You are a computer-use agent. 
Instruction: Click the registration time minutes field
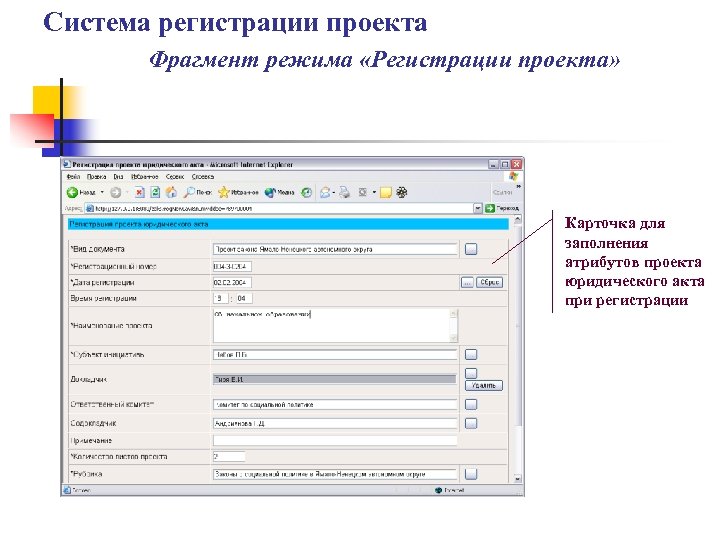pos(244,298)
